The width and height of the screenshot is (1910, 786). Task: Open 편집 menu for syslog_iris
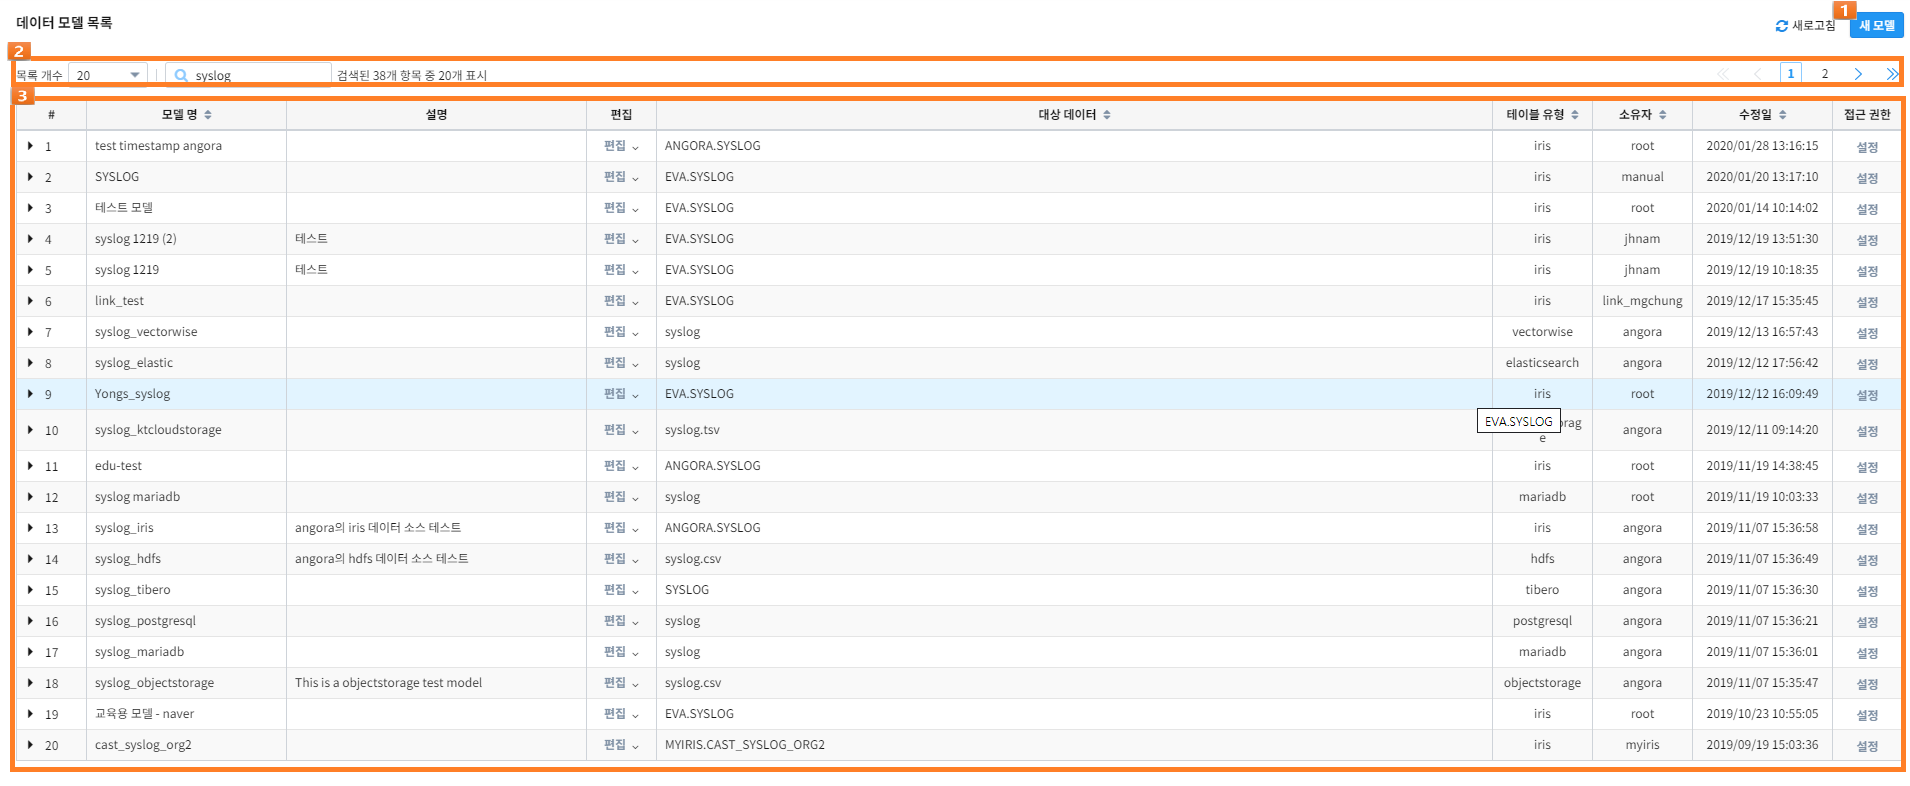[x=621, y=528]
